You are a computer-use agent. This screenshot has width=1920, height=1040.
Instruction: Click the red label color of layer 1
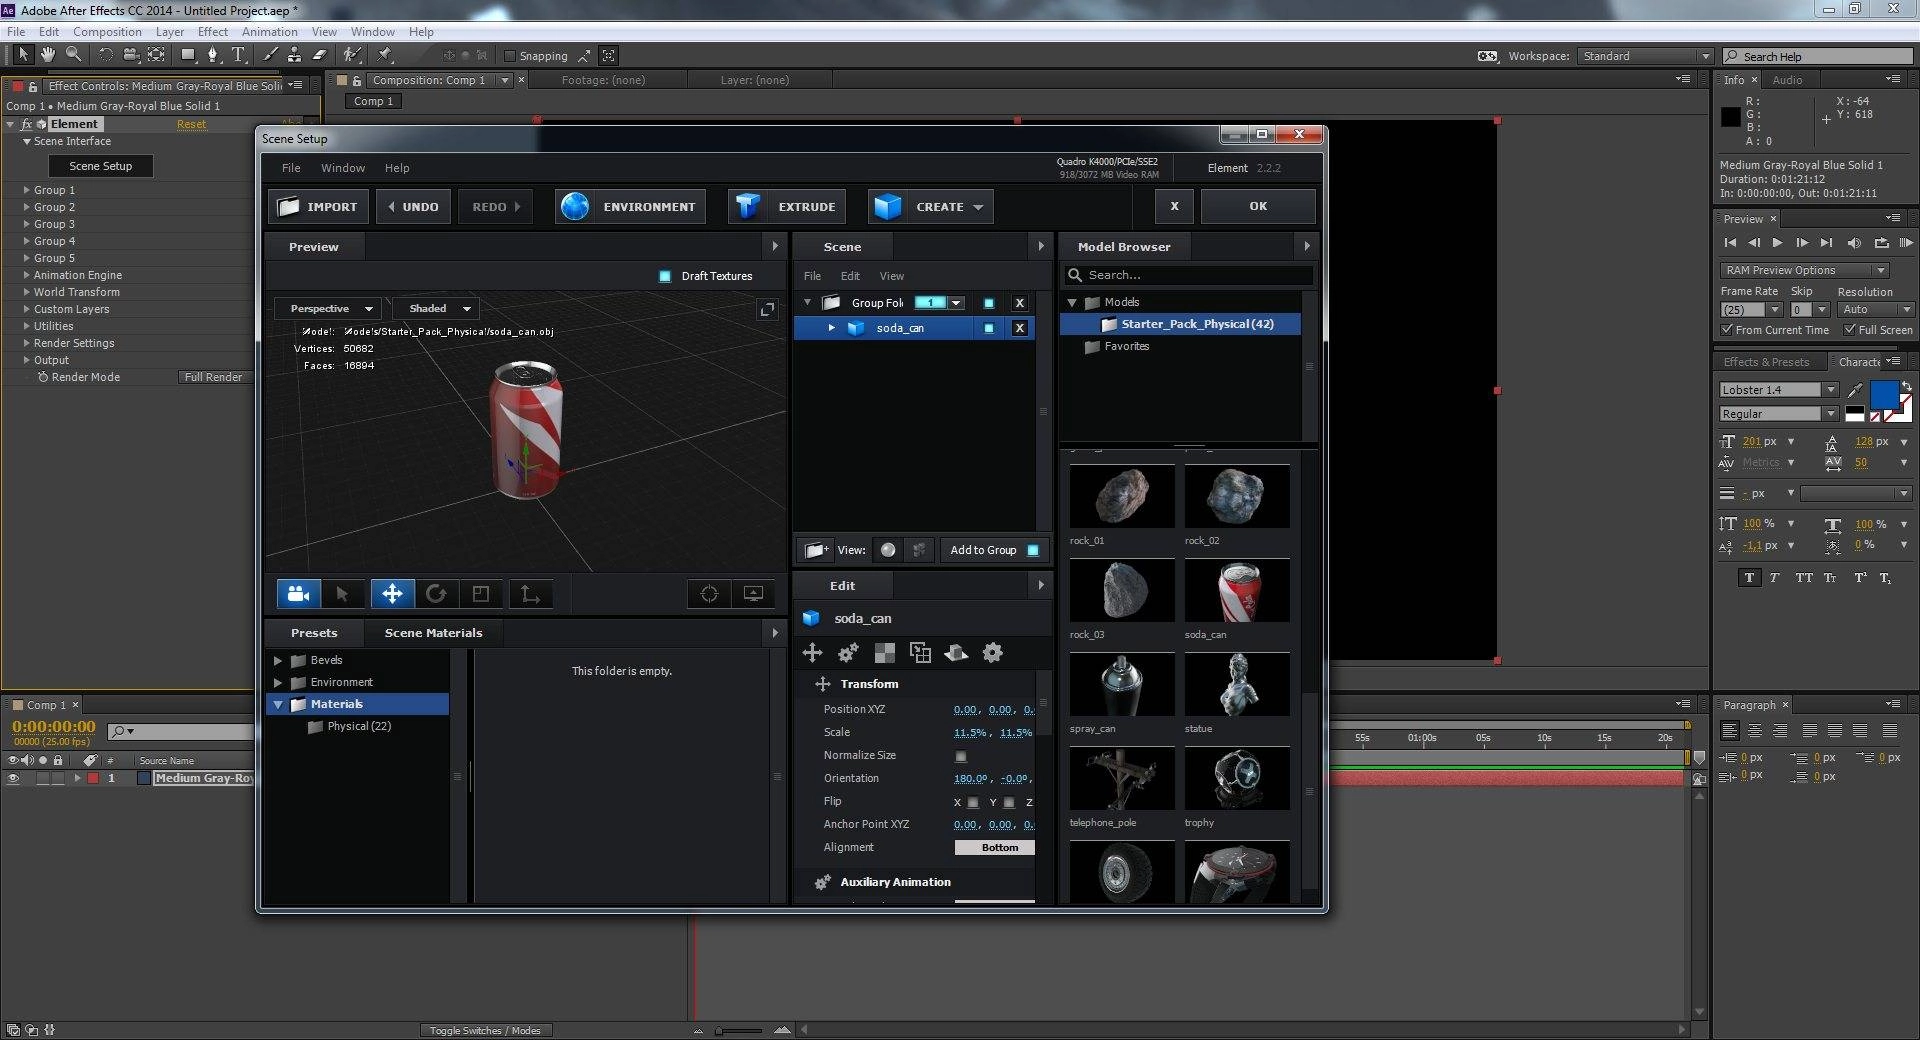pos(93,778)
